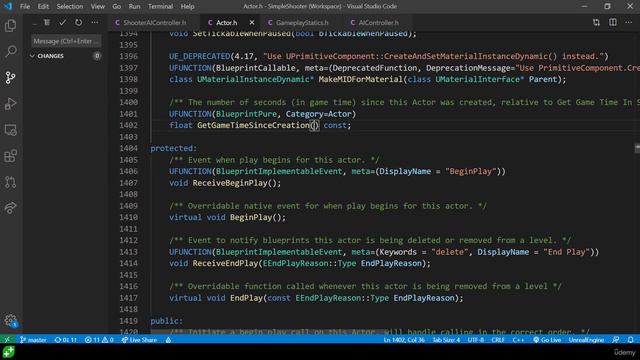Click the source control Refresh icon
Image resolution: width=640 pixels, height=360 pixels.
click(x=78, y=23)
